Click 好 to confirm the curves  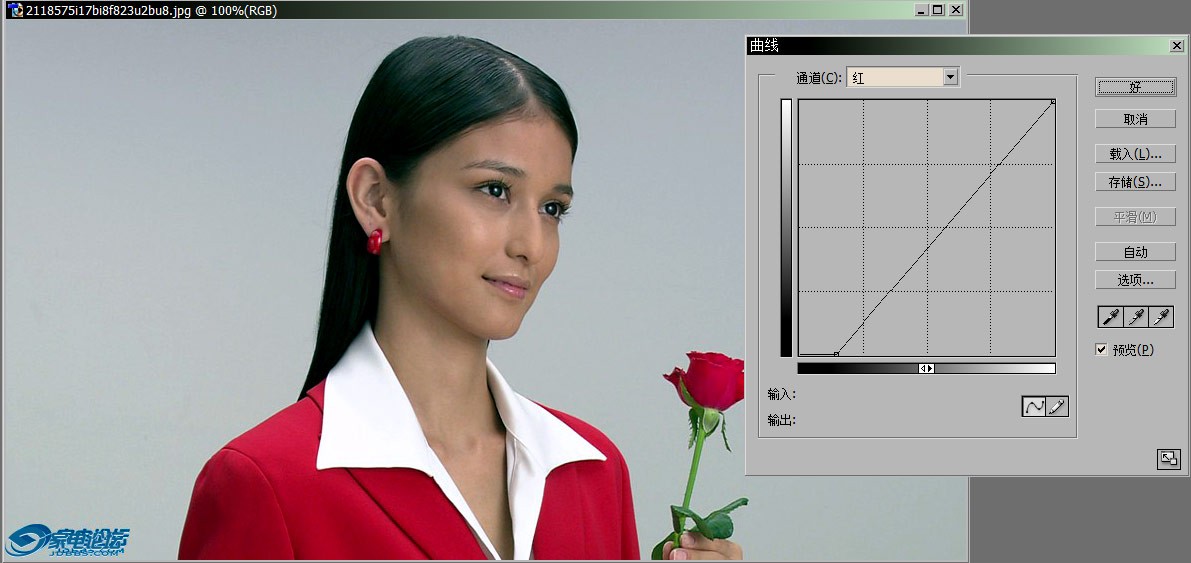click(1135, 87)
